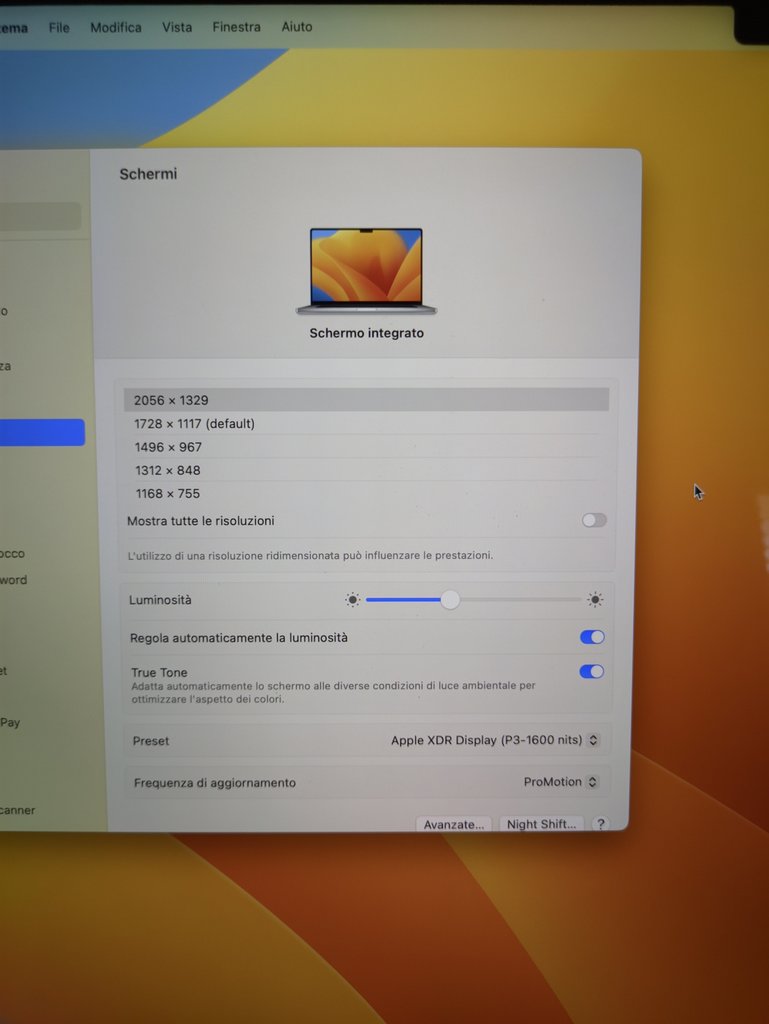Click the high brightness sun icon
This screenshot has width=769, height=1024.
pyautogui.click(x=595, y=599)
